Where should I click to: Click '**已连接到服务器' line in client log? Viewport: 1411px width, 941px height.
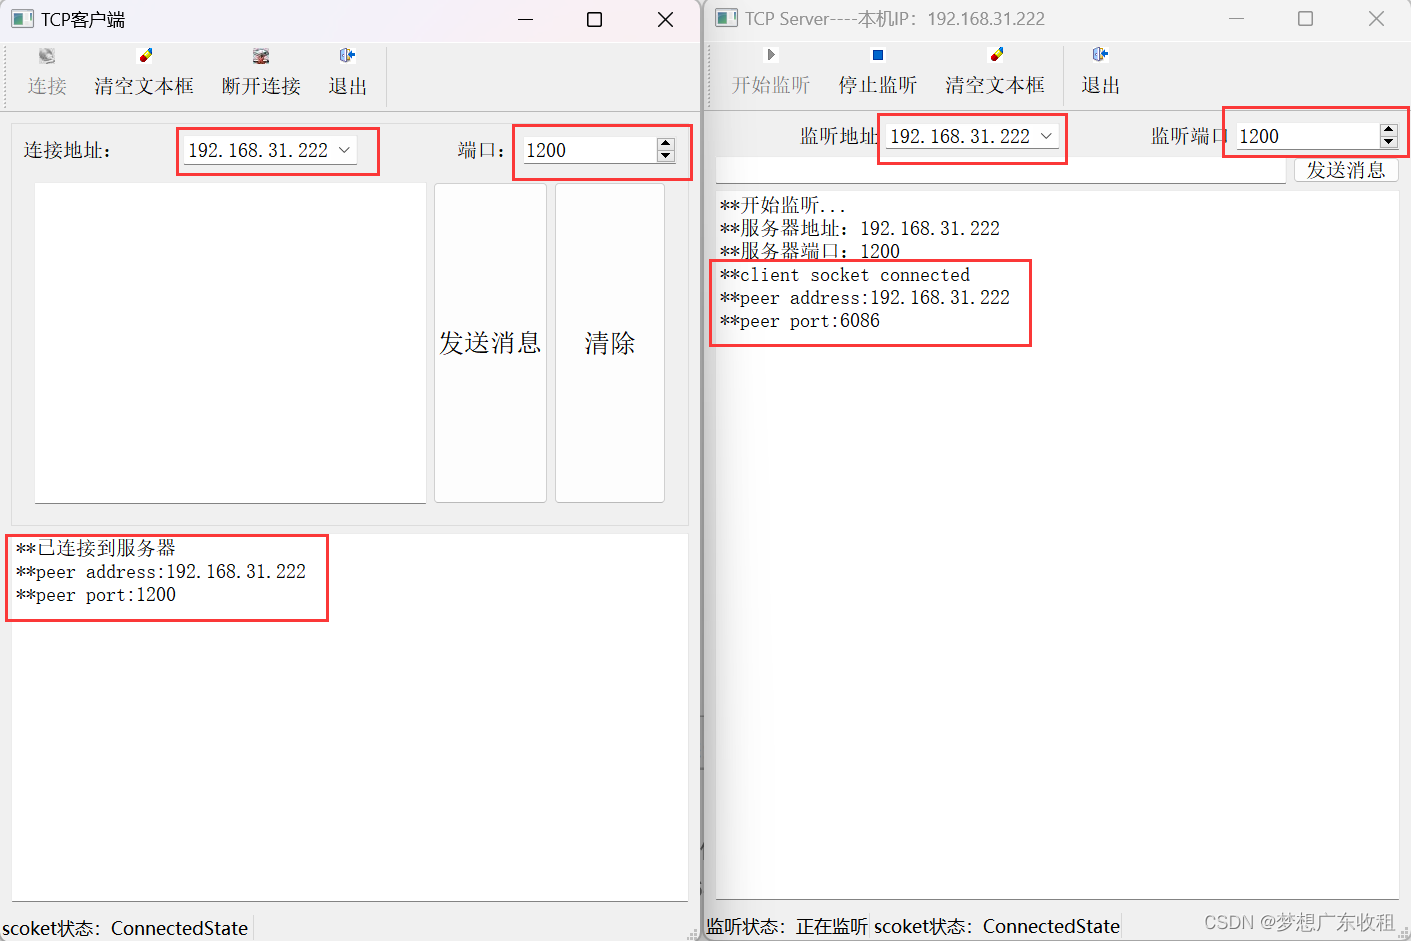(x=96, y=548)
